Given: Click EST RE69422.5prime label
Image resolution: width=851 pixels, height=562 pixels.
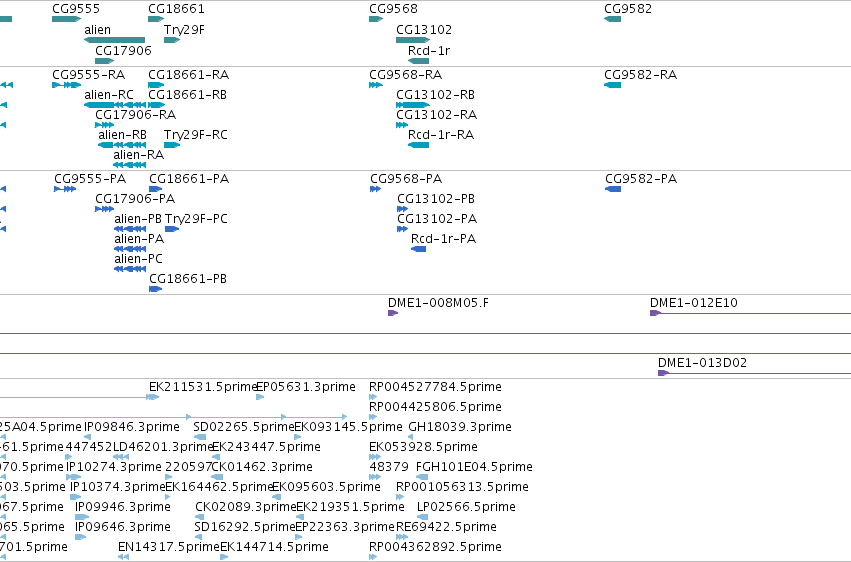Looking at the screenshot, I should point(446,527).
